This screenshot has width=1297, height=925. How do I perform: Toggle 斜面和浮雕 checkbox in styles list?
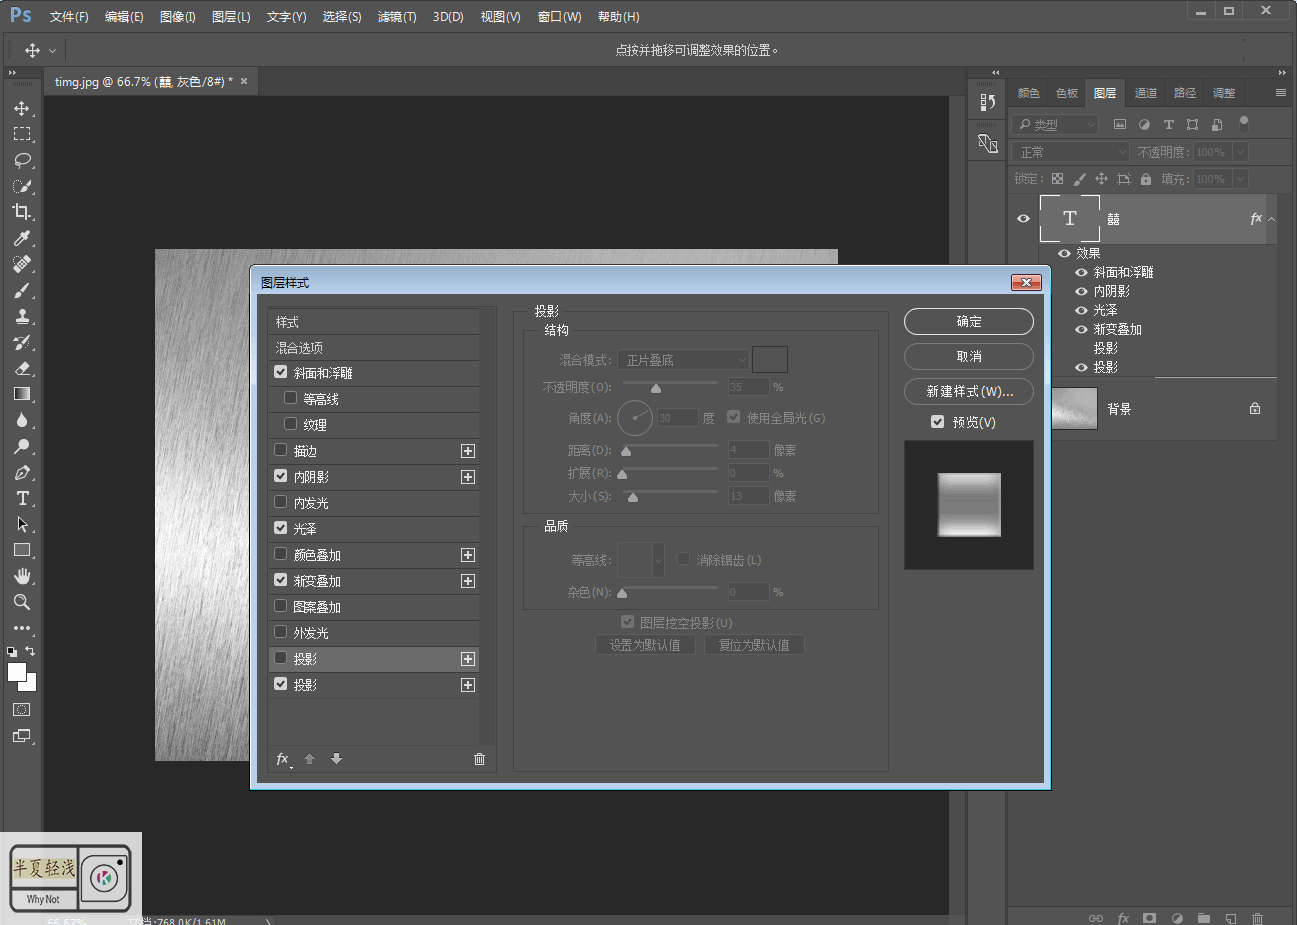(x=281, y=372)
